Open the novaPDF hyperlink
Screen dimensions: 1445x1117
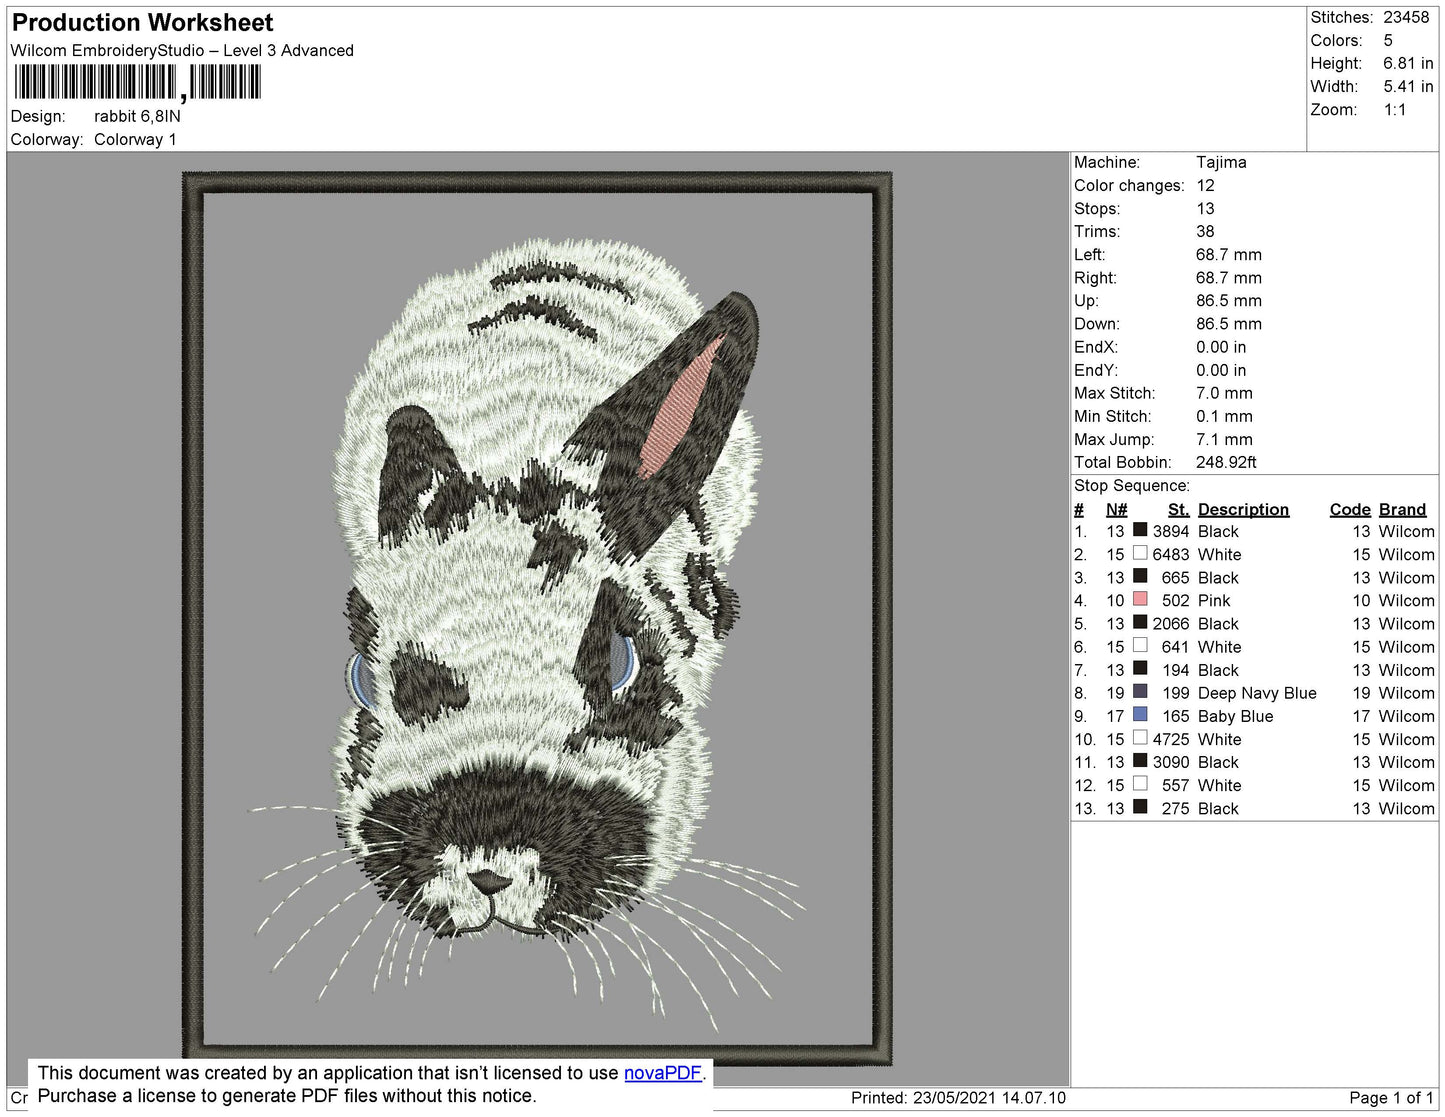click(663, 1073)
